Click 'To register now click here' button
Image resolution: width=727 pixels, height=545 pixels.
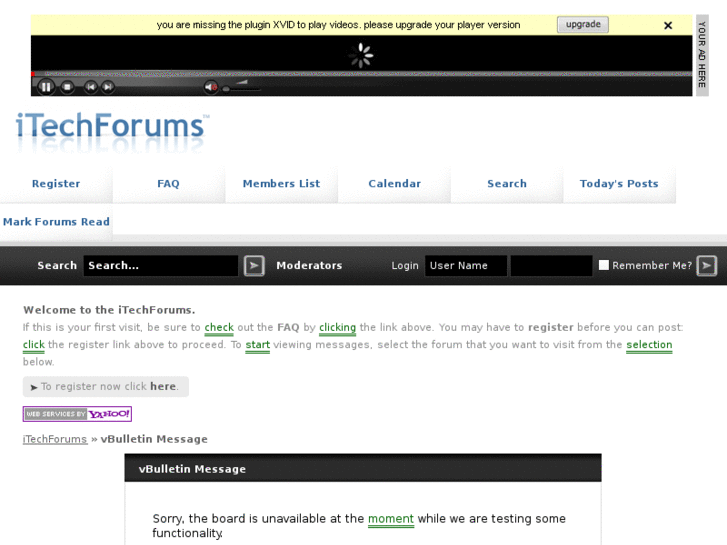coord(106,386)
